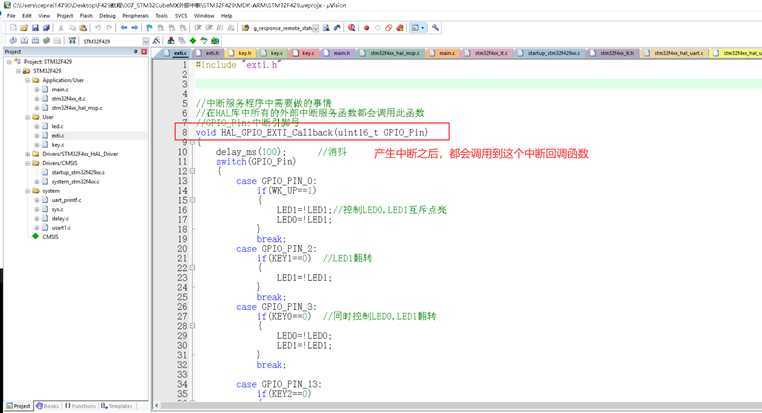The width and height of the screenshot is (762, 413).
Task: Insert a breakpoint using the red dot icon
Action: 366,28
